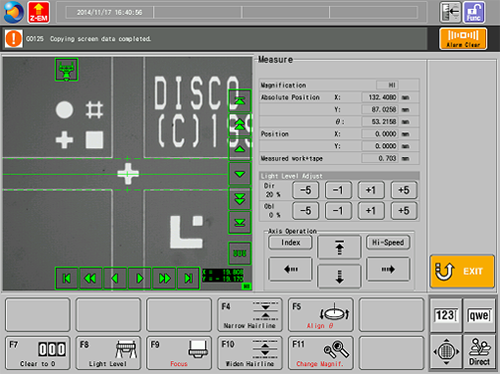The image size is (500, 374).
Task: Click the blue globe logo icon
Action: coord(13,12)
